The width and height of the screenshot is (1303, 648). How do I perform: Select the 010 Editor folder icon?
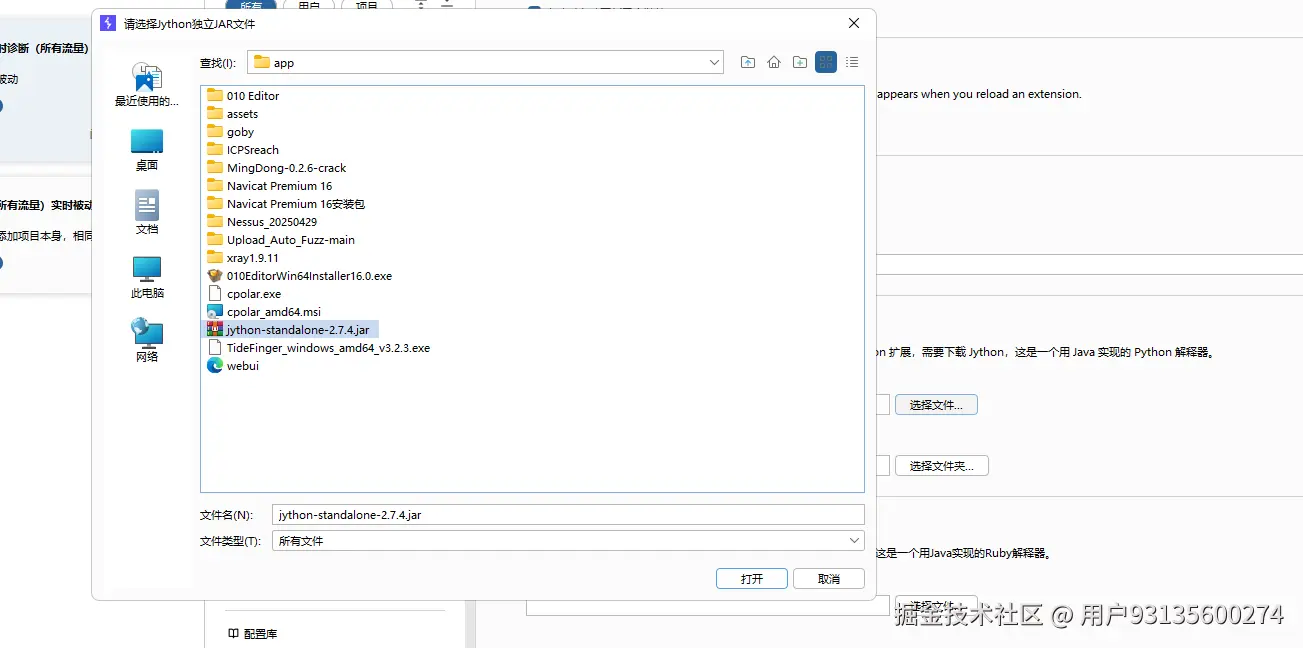pyautogui.click(x=215, y=96)
